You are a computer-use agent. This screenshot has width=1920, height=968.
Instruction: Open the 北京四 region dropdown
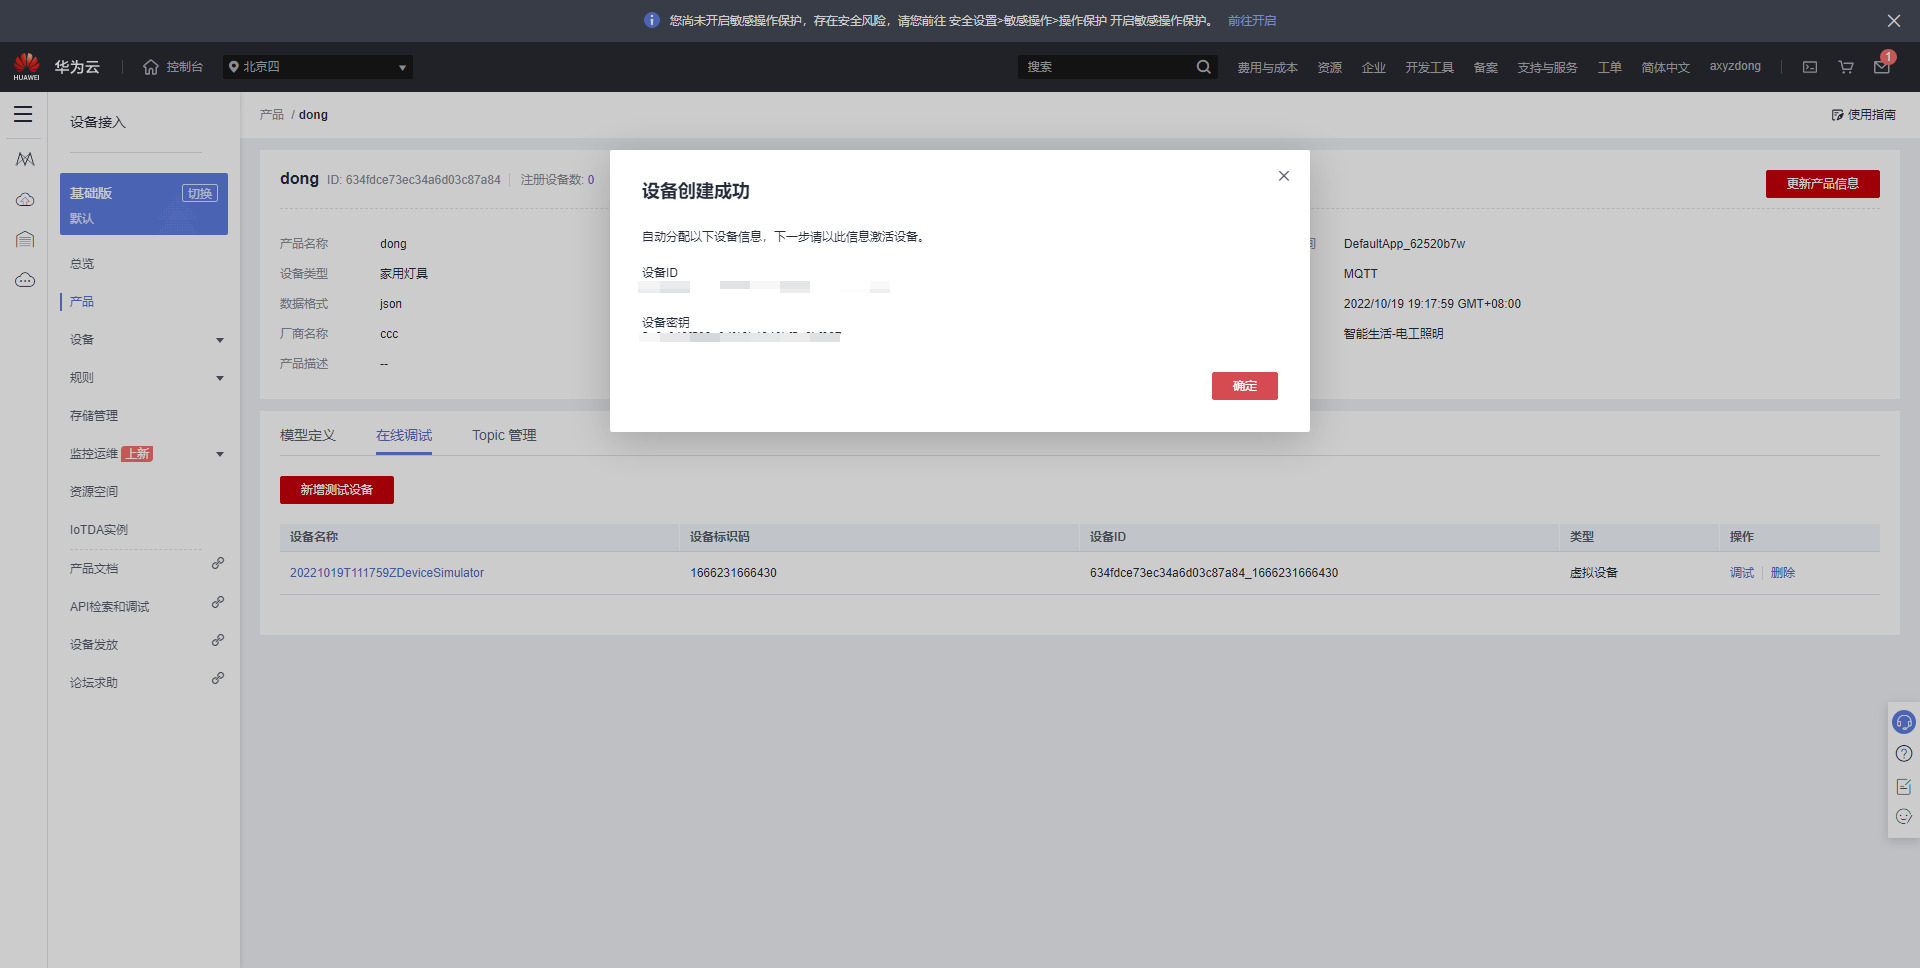(x=318, y=67)
